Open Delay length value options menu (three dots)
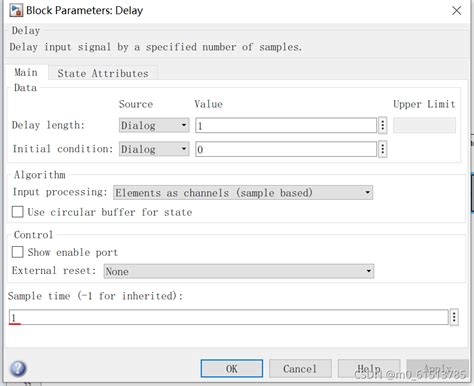 click(x=383, y=125)
